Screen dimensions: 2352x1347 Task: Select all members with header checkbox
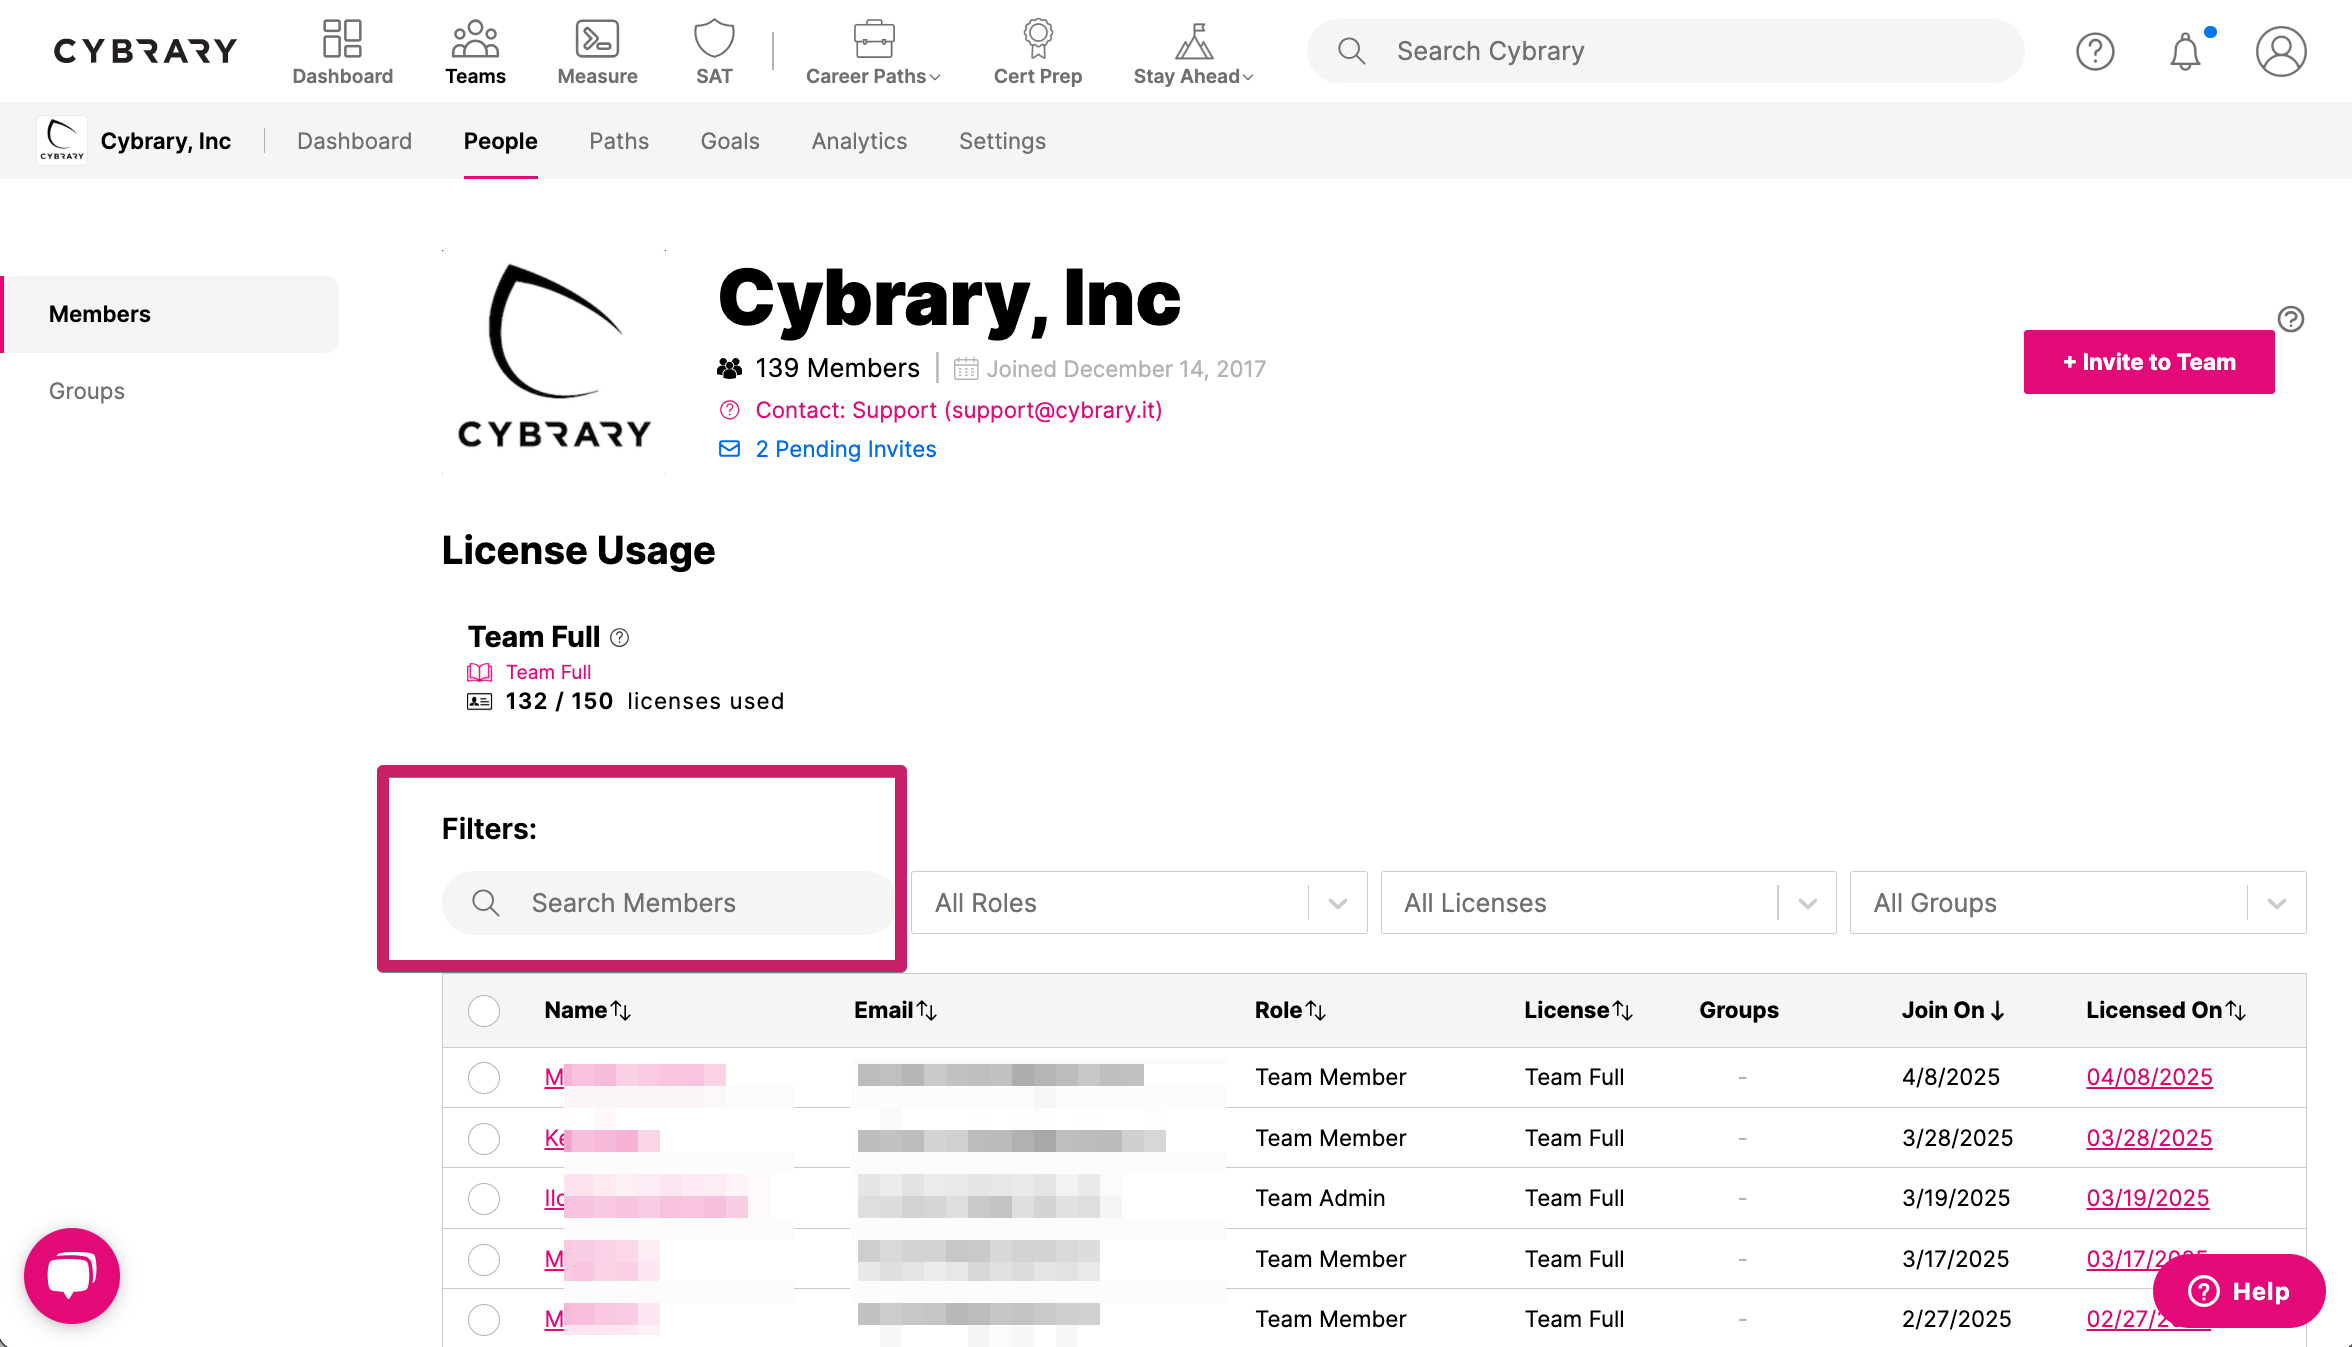484,1010
